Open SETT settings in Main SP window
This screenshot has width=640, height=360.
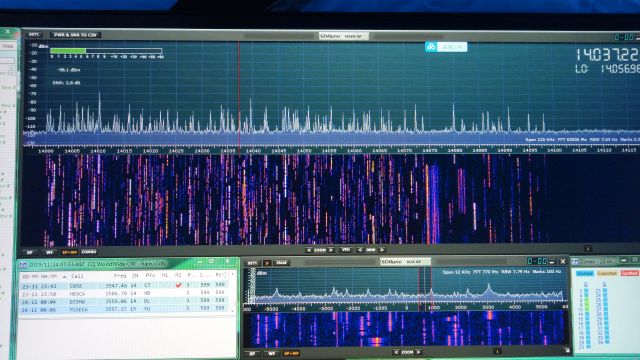tap(34, 35)
